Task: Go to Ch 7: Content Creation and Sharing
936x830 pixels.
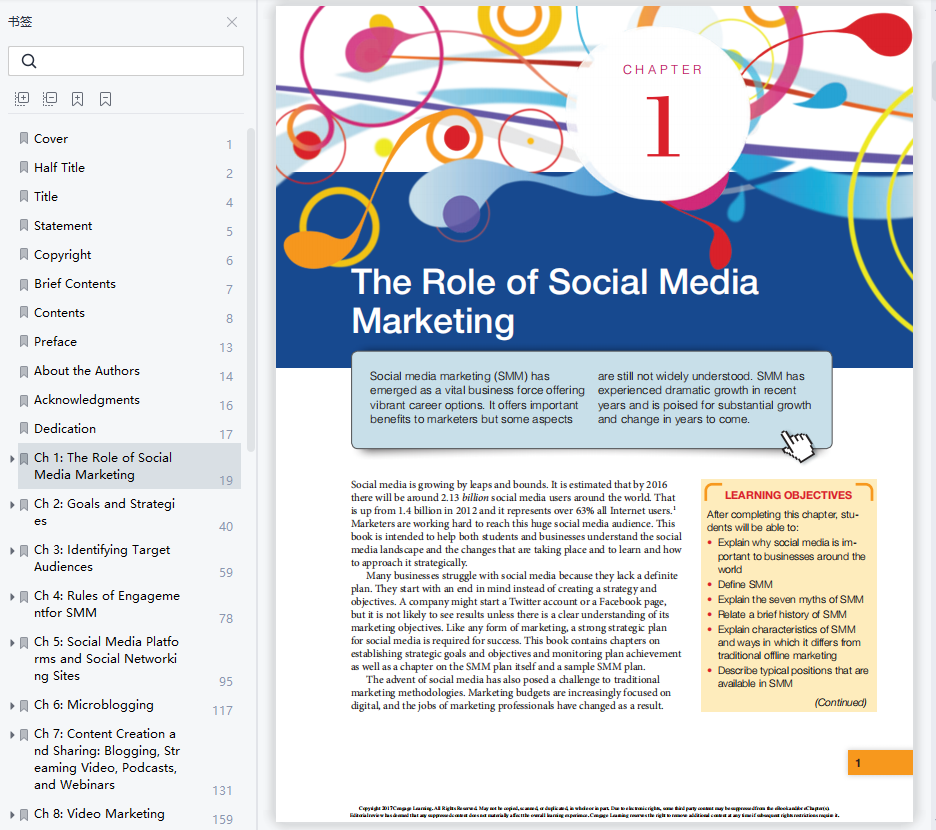Action: (x=107, y=760)
